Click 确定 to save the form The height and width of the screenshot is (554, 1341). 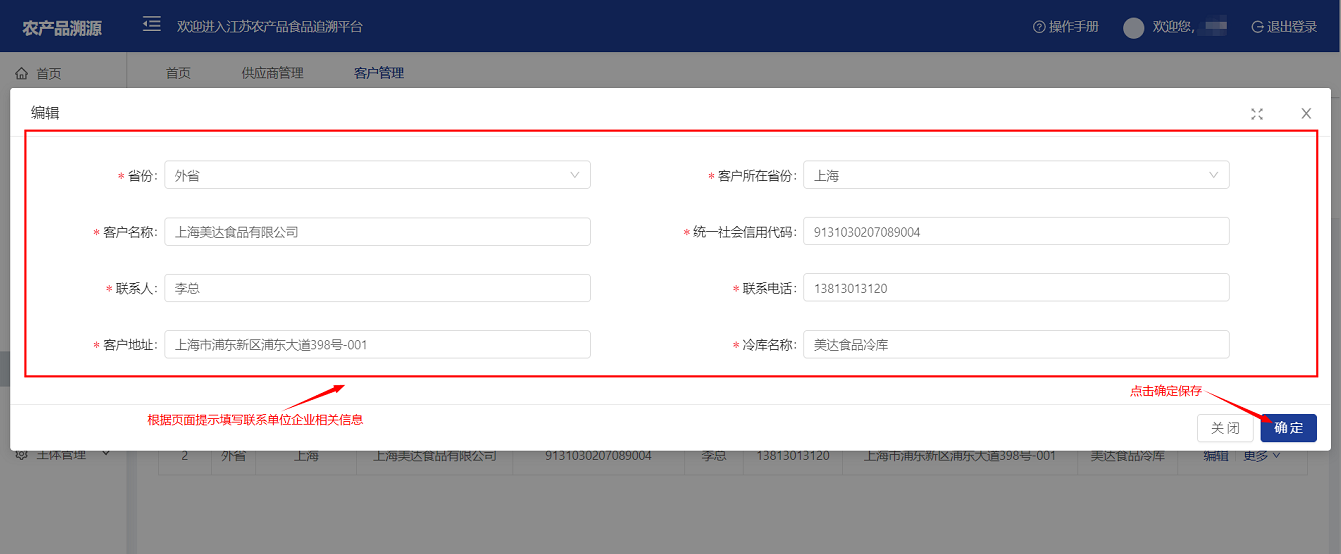[1288, 428]
